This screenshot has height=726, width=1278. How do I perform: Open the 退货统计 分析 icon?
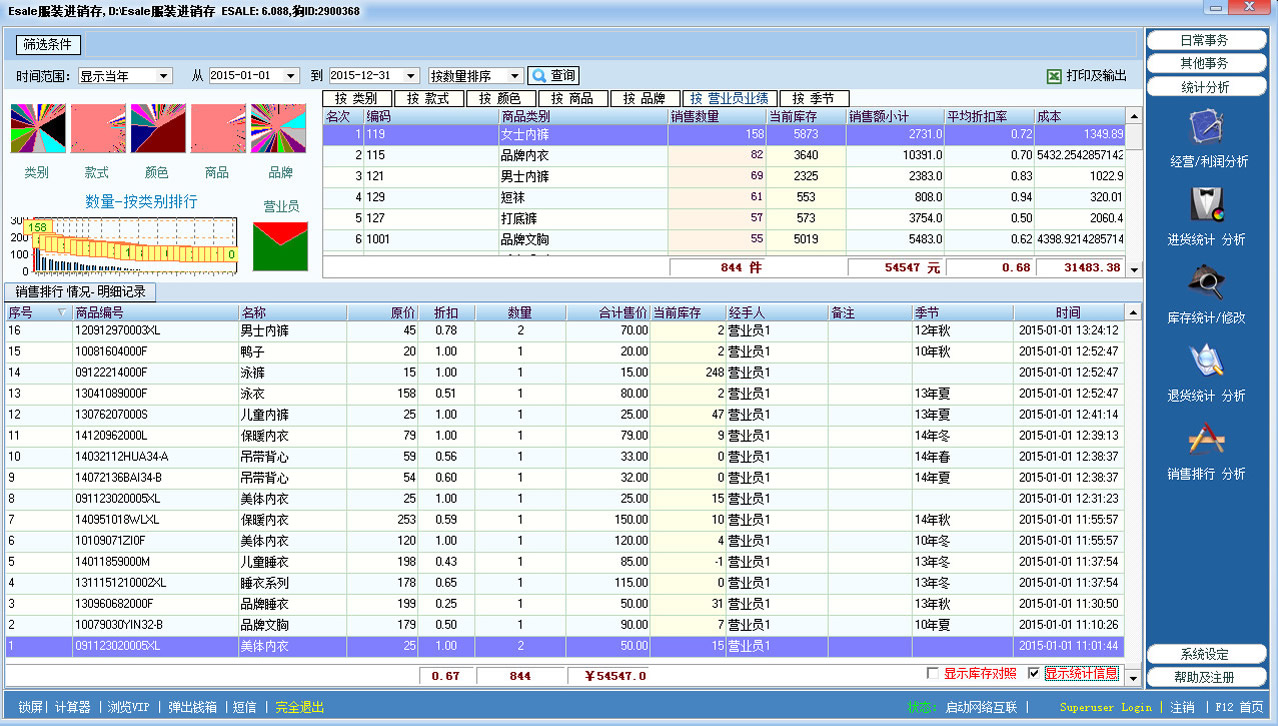click(x=1207, y=361)
